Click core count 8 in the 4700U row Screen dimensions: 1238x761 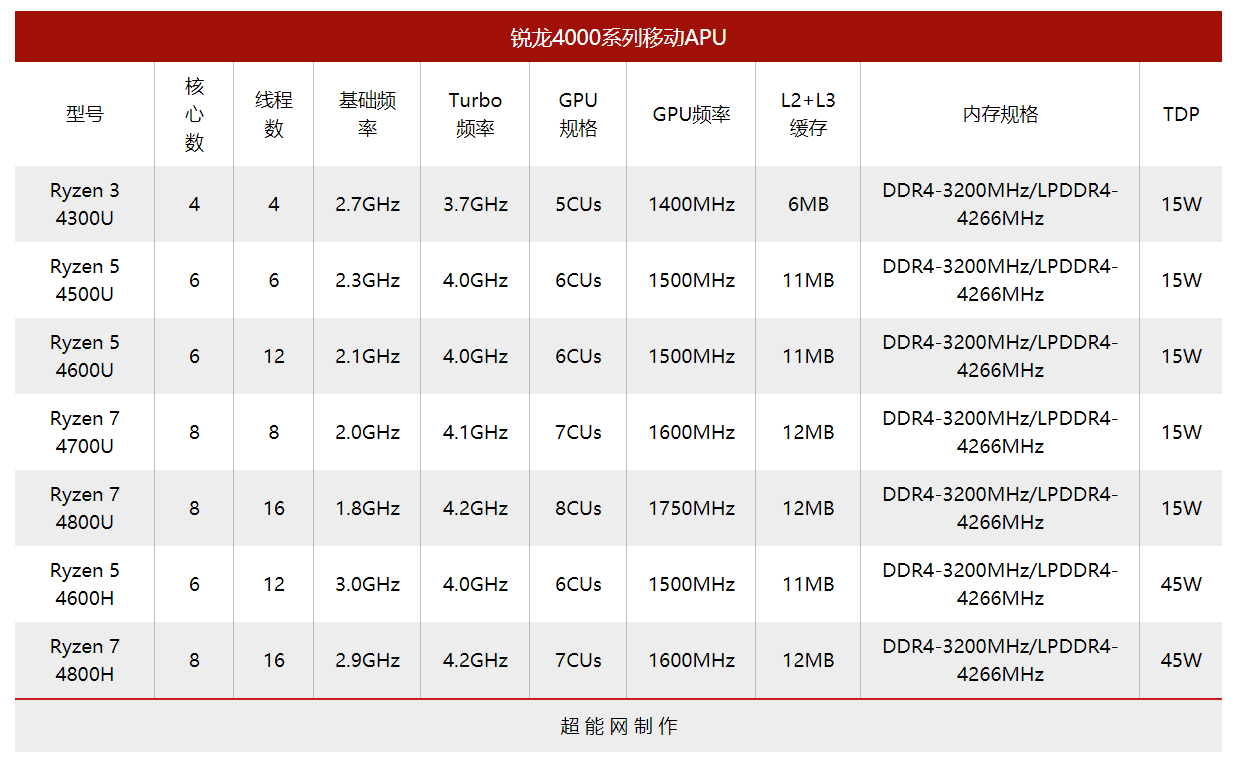click(194, 432)
